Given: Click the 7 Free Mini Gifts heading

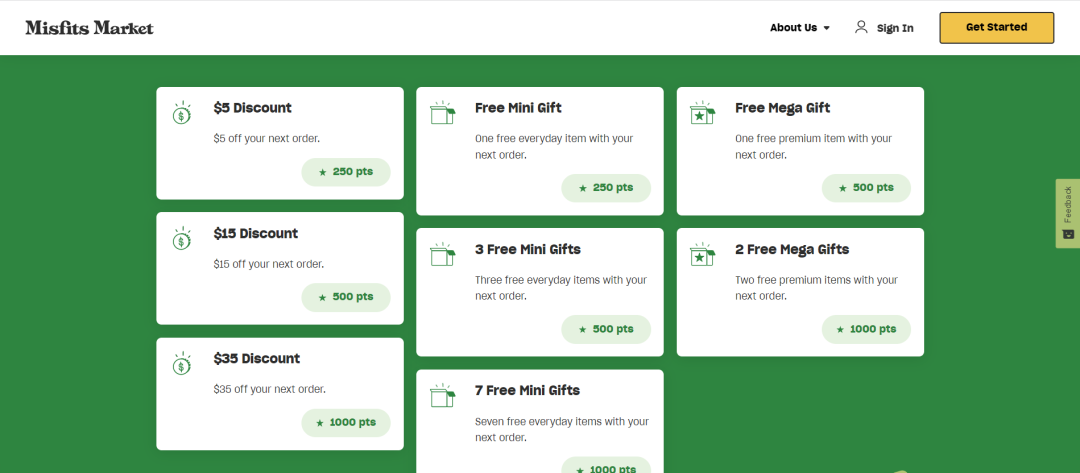Looking at the screenshot, I should pos(528,390).
